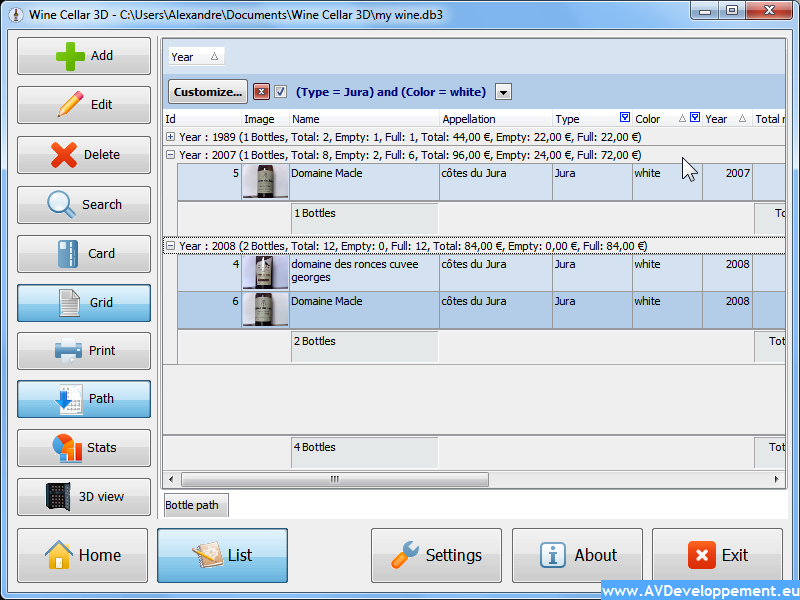Open the 3D view cellar icon
The image size is (800, 600).
(x=59, y=496)
